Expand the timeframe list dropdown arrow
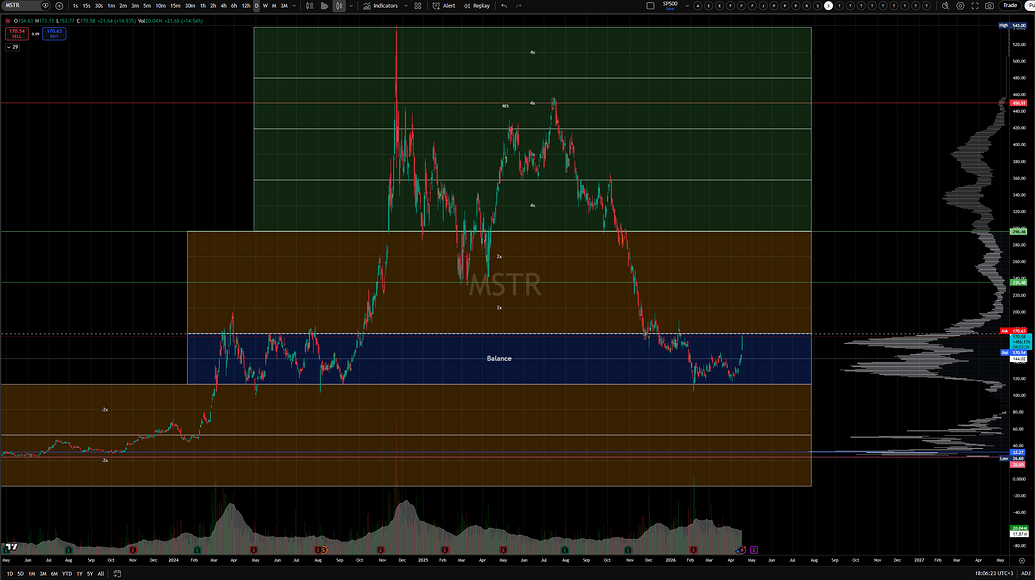The height and width of the screenshot is (580, 1035). point(294,5)
